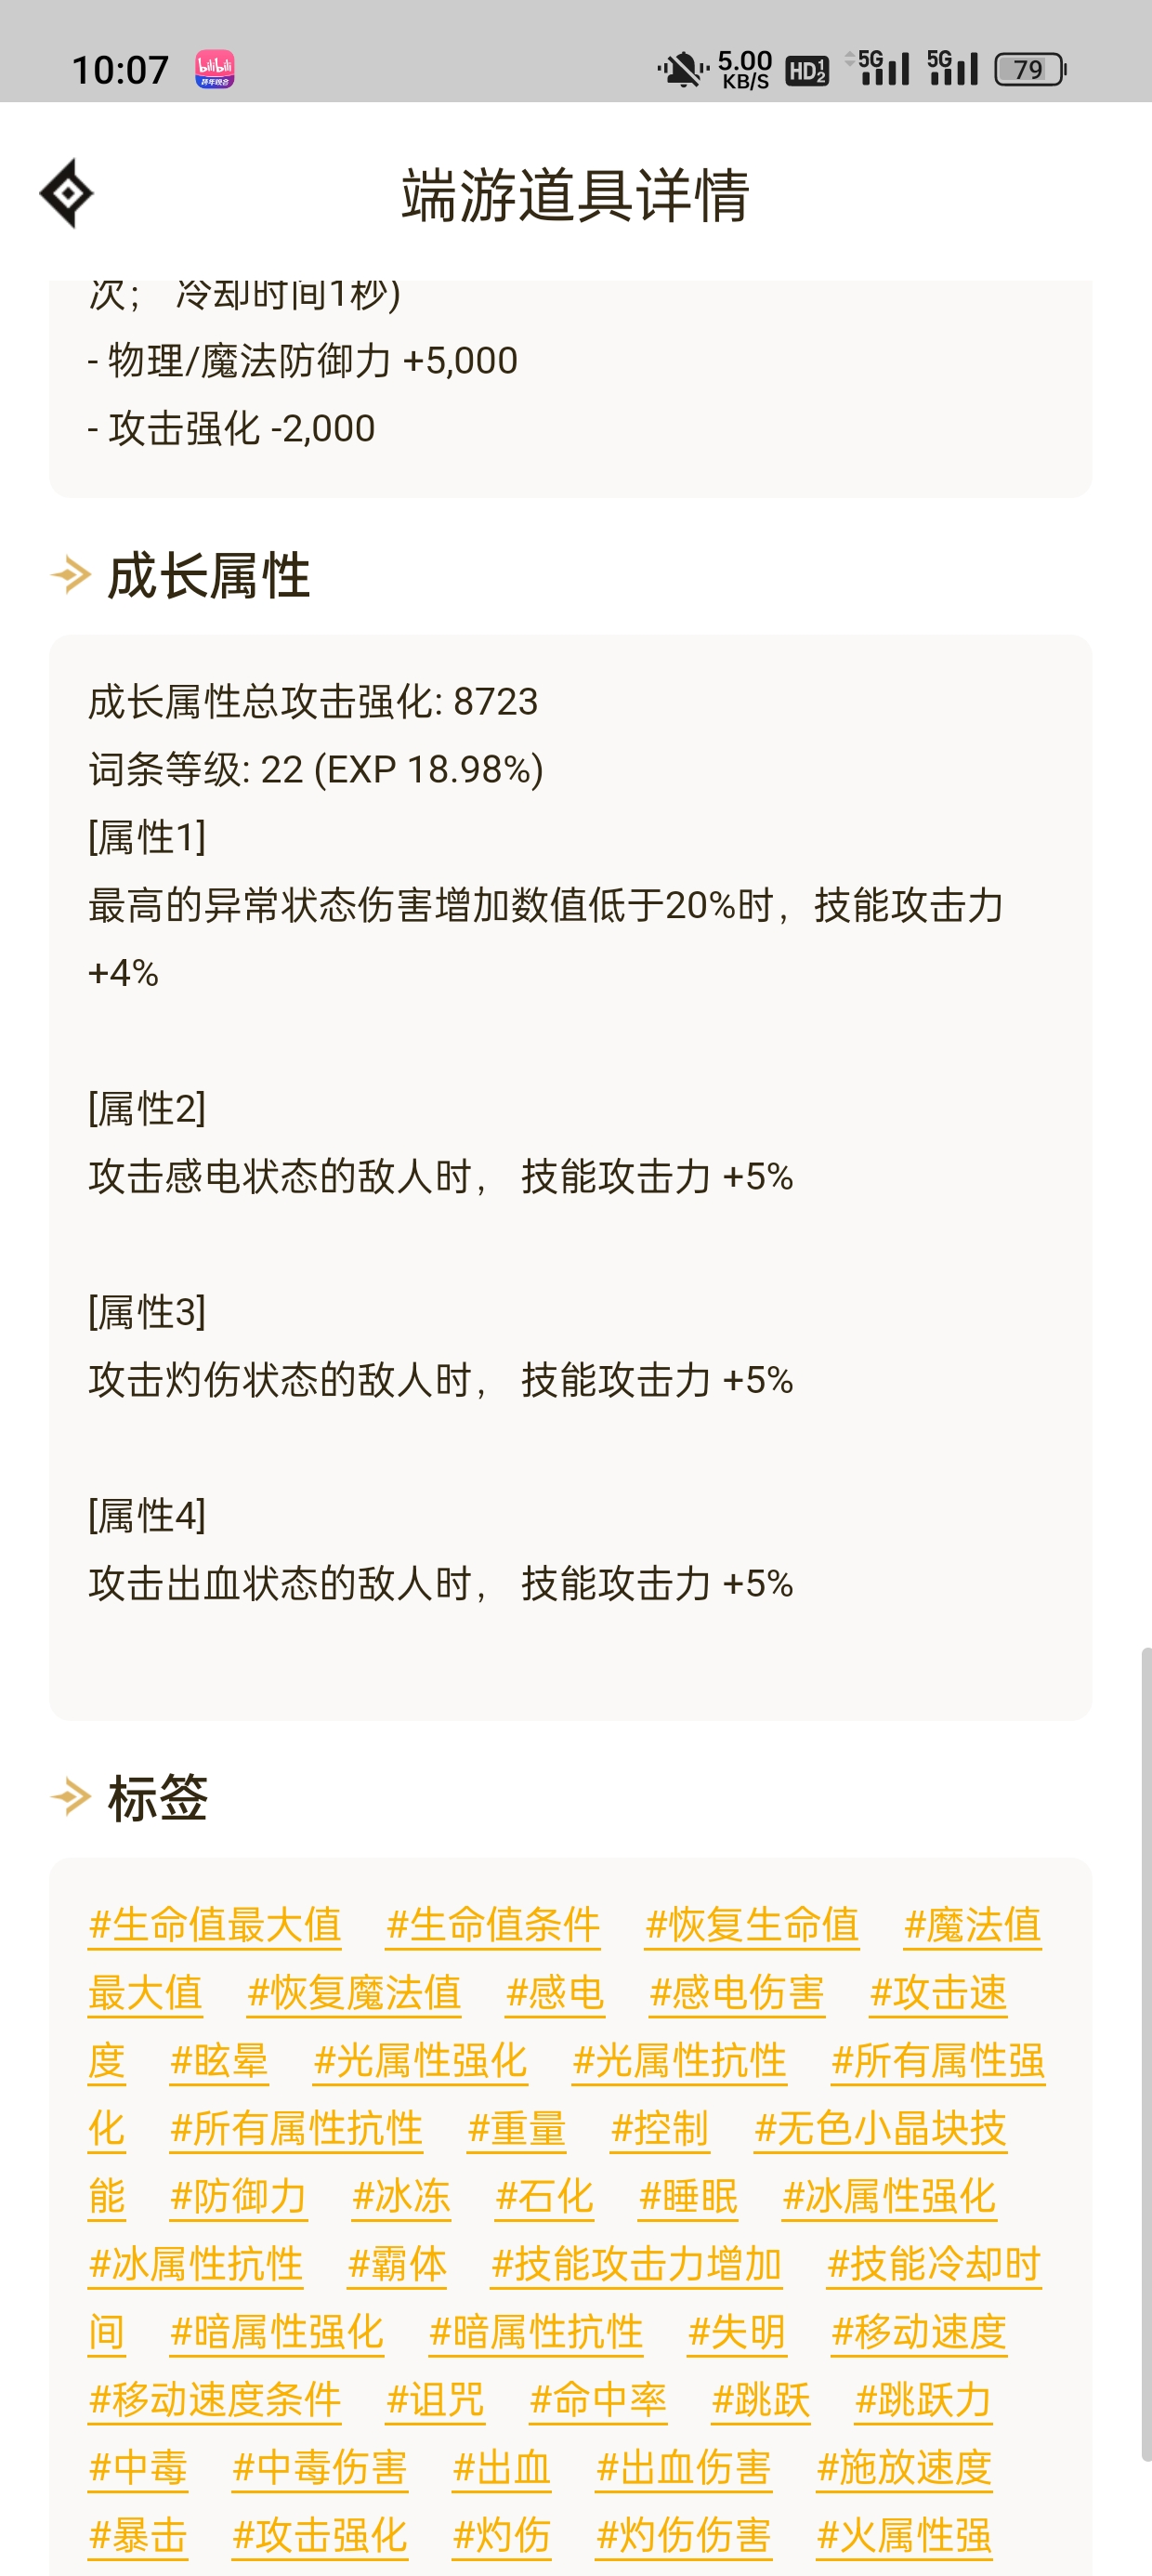Open the #施放速度 tag link
Screen dimensions: 1152x2576
tap(904, 2468)
